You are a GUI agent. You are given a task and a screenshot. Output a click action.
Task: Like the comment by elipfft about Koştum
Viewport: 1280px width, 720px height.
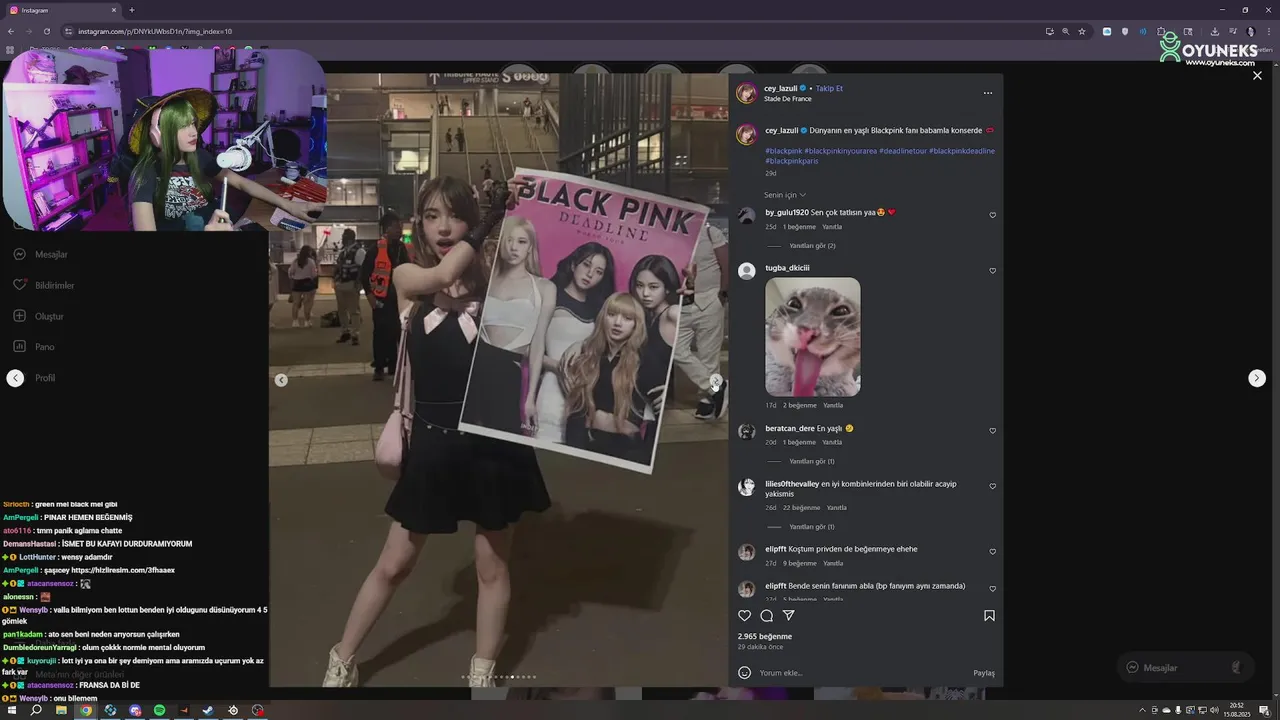(992, 552)
